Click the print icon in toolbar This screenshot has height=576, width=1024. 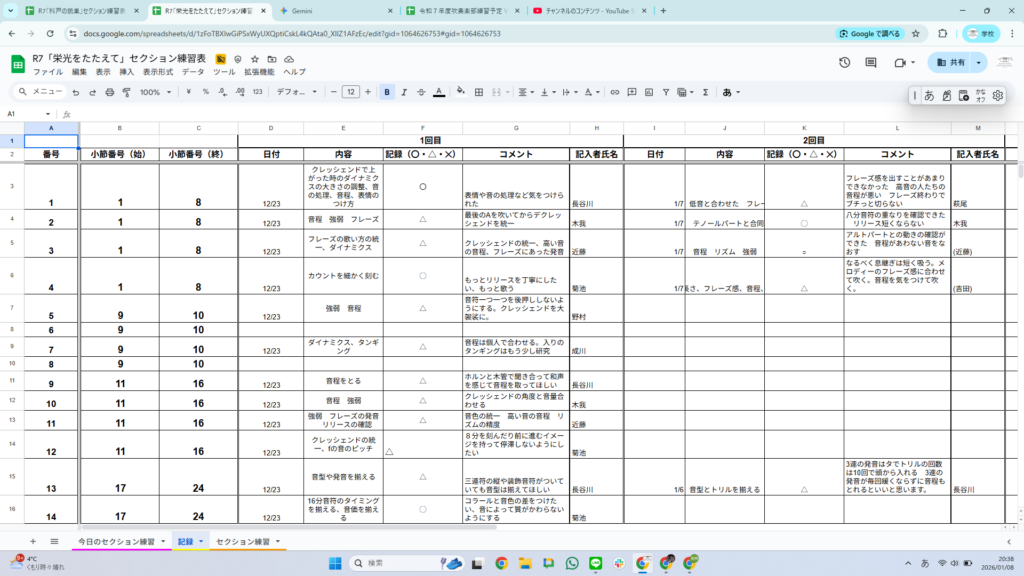coord(109,92)
